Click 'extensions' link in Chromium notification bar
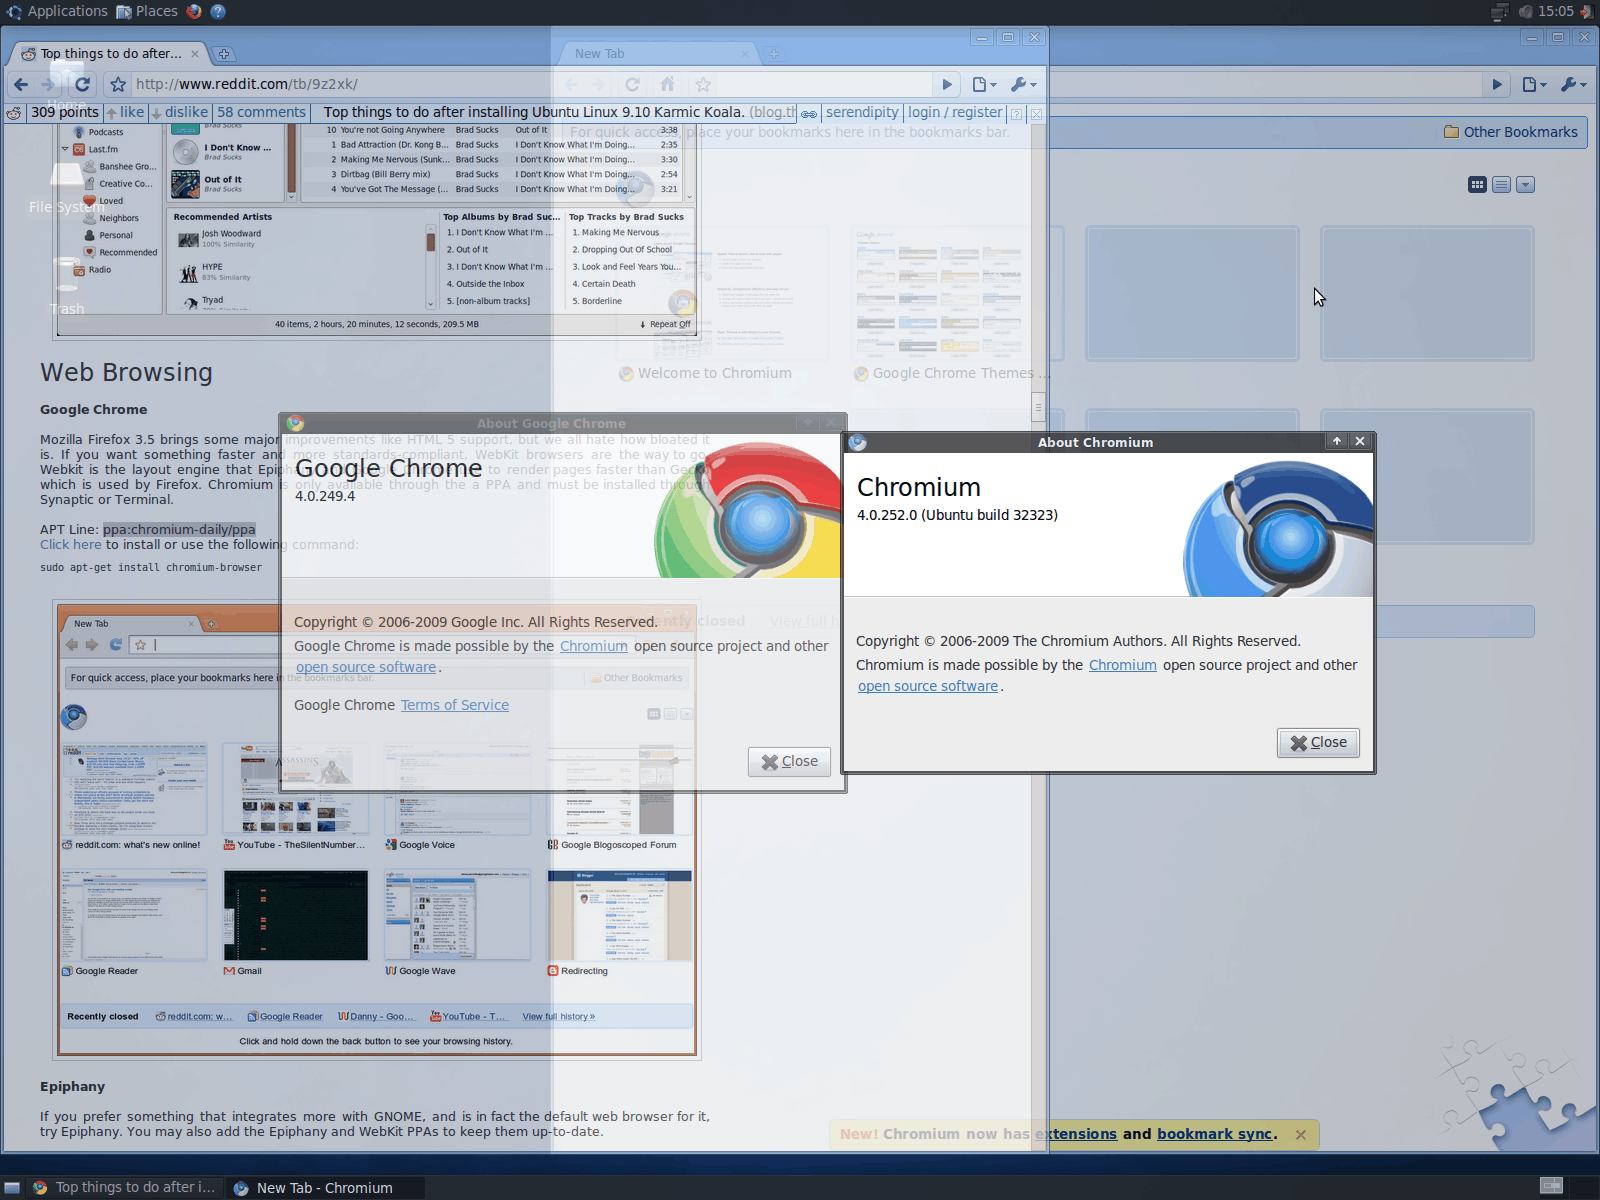The width and height of the screenshot is (1600, 1200). (x=1076, y=1134)
